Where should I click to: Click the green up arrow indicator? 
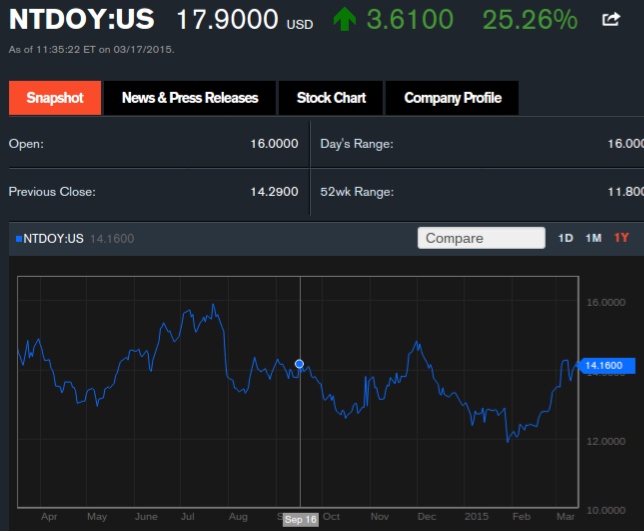[344, 19]
